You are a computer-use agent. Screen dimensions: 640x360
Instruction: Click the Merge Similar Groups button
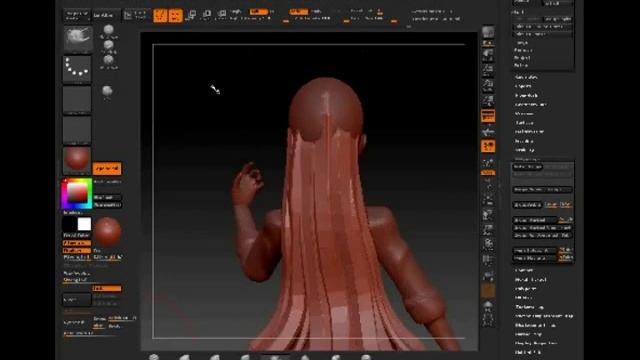click(542, 189)
